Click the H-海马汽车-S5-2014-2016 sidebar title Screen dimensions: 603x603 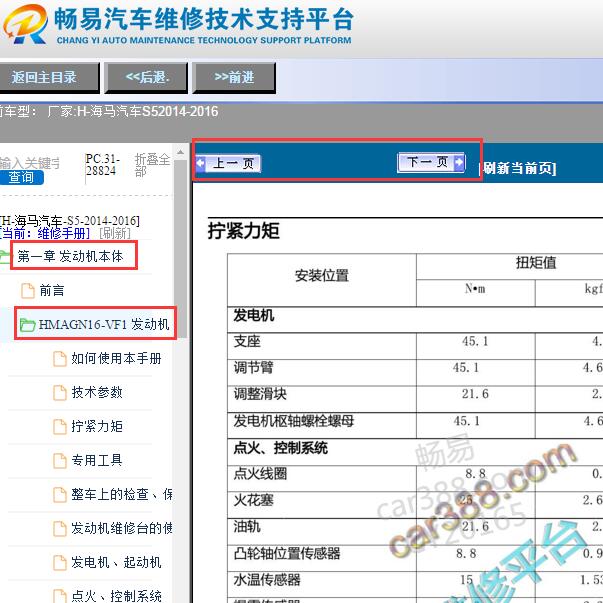coord(70,221)
